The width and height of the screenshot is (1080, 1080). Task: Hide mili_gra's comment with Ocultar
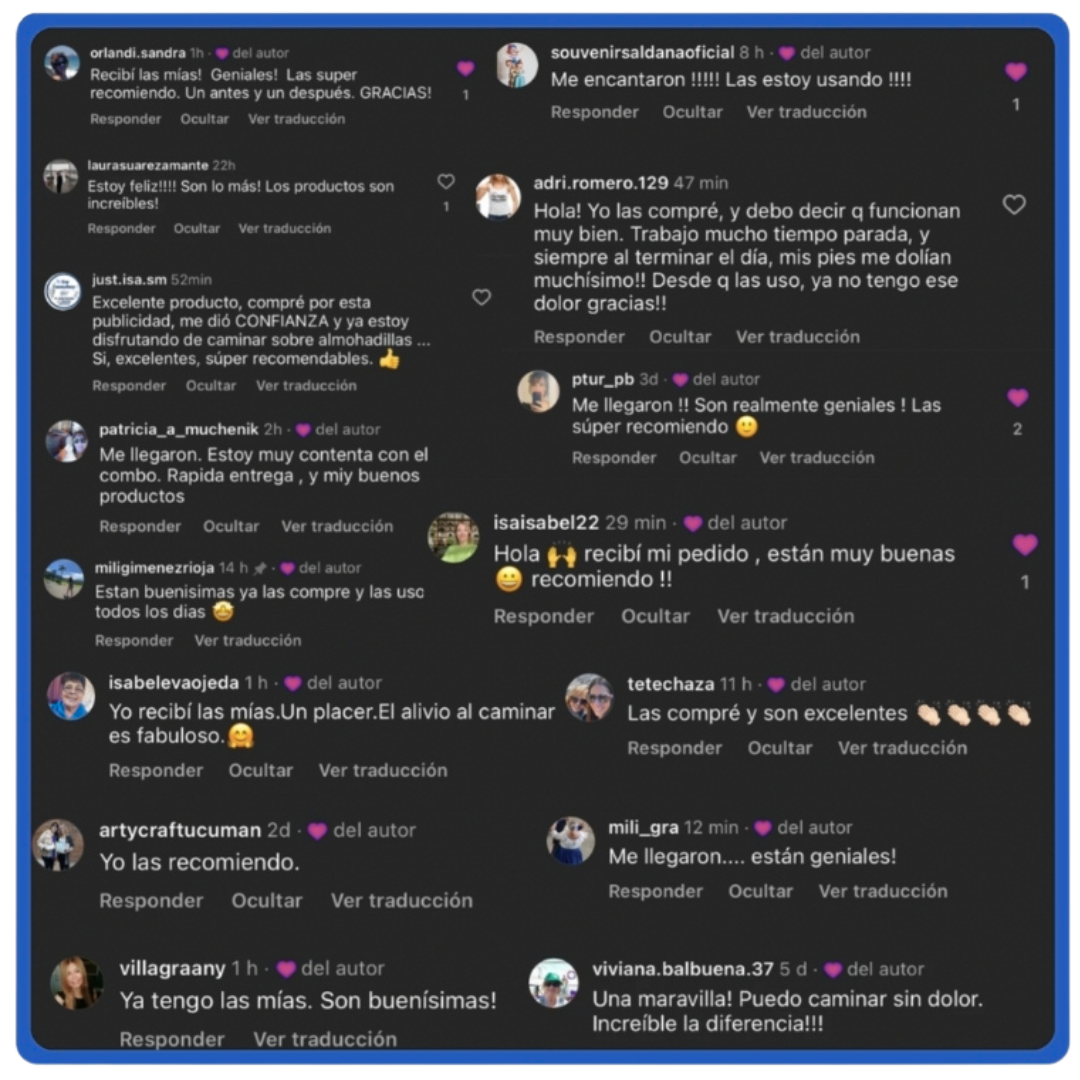(760, 891)
